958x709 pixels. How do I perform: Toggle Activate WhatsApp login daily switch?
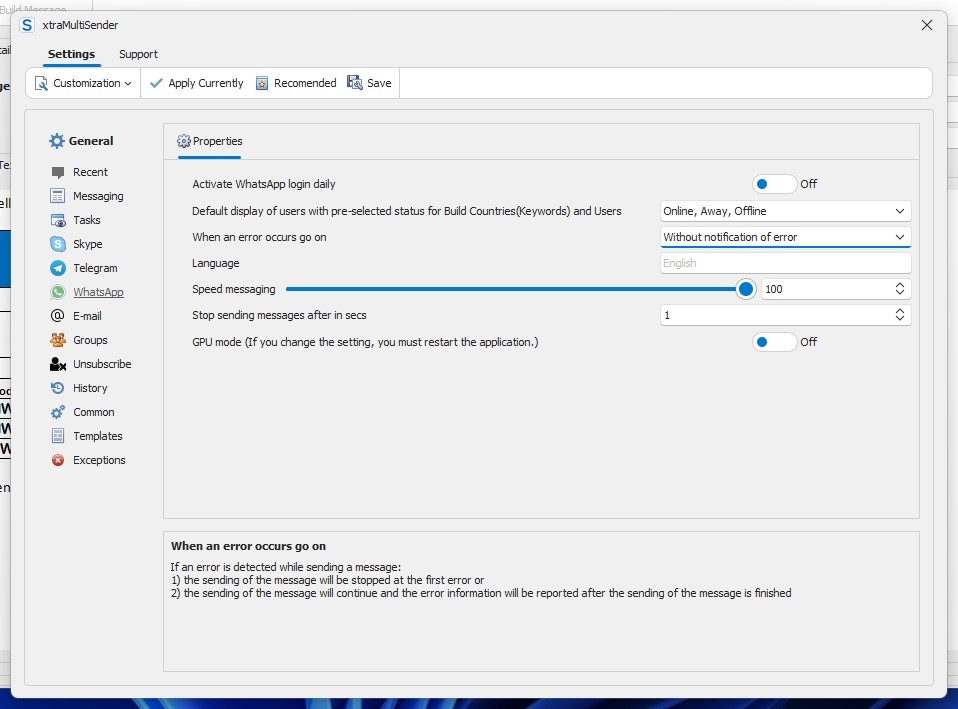(x=774, y=184)
